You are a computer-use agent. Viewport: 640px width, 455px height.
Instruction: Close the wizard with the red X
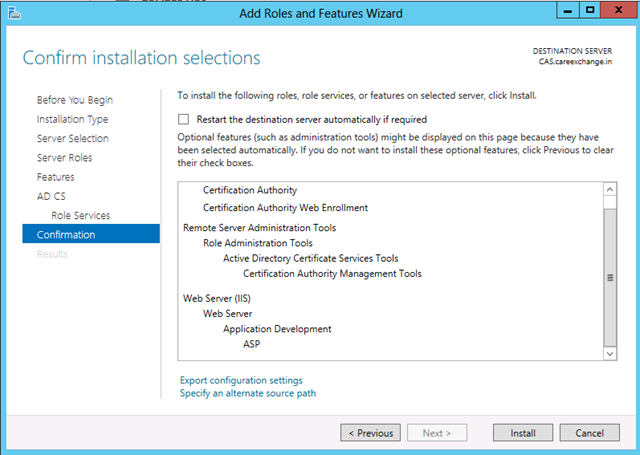click(618, 10)
